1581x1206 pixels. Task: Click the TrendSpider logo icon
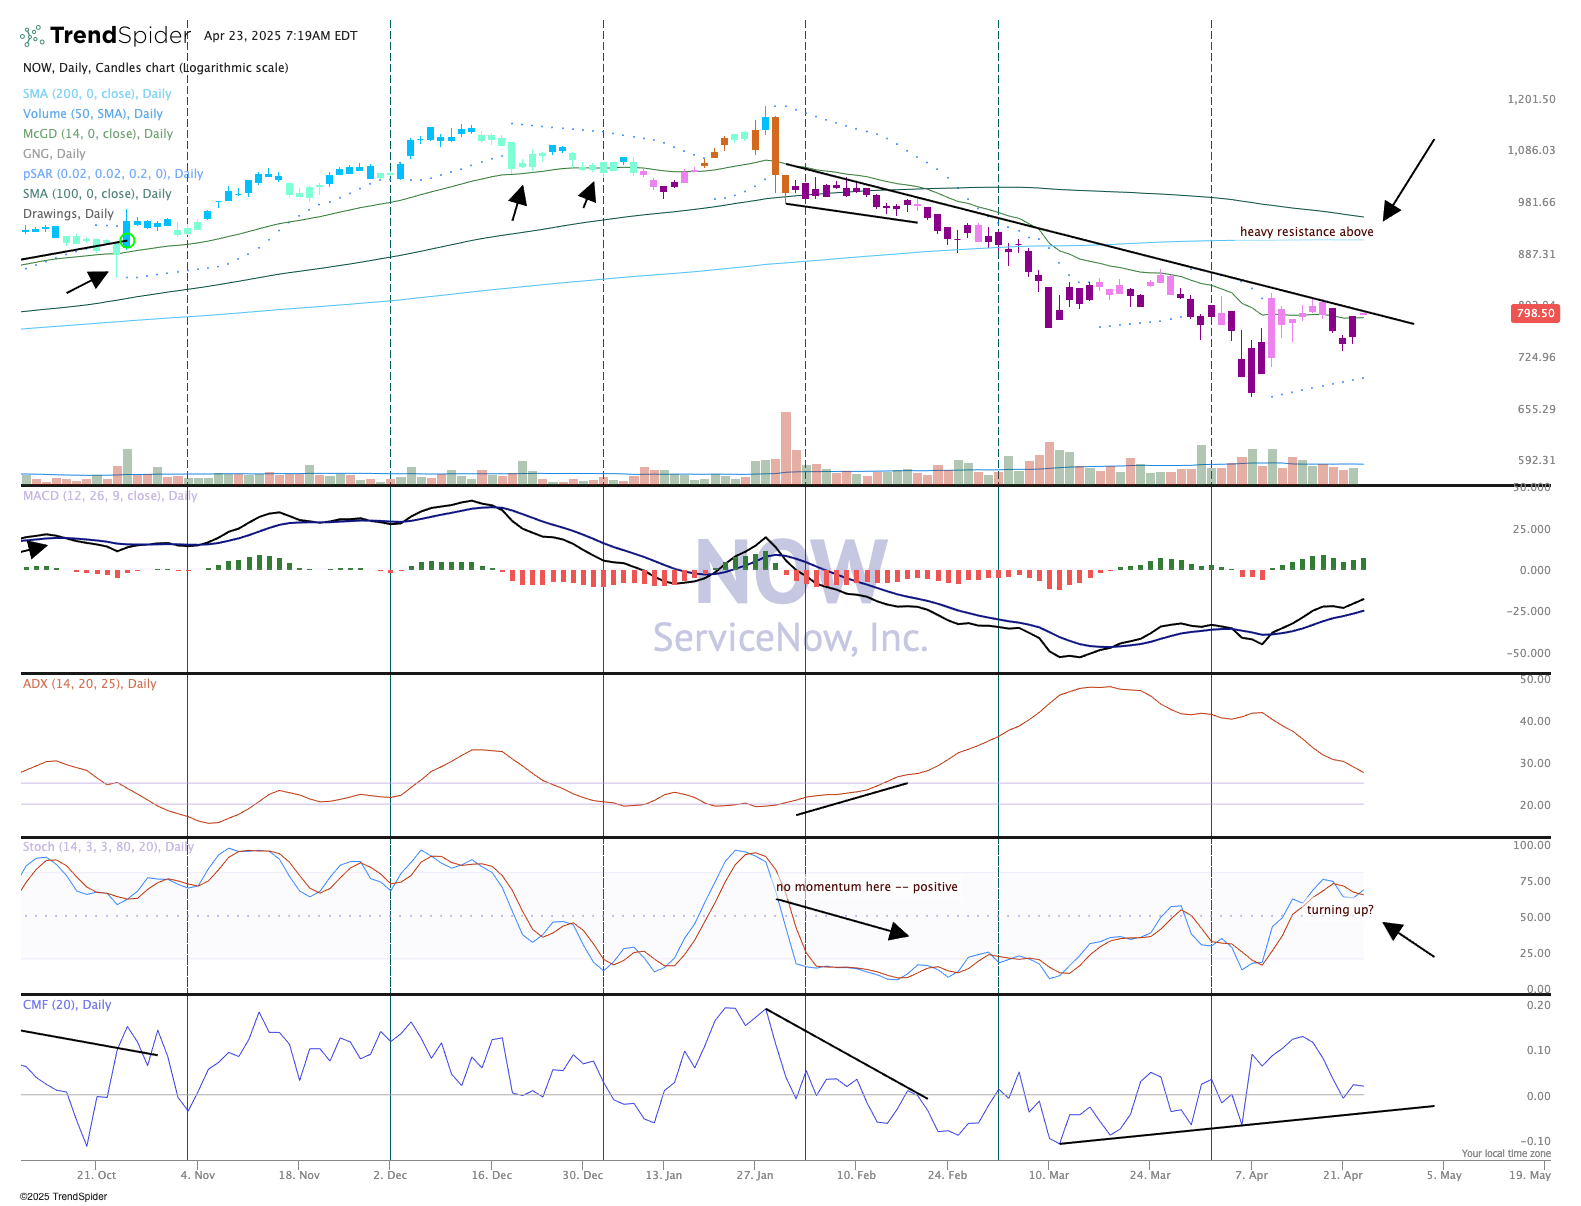(32, 36)
